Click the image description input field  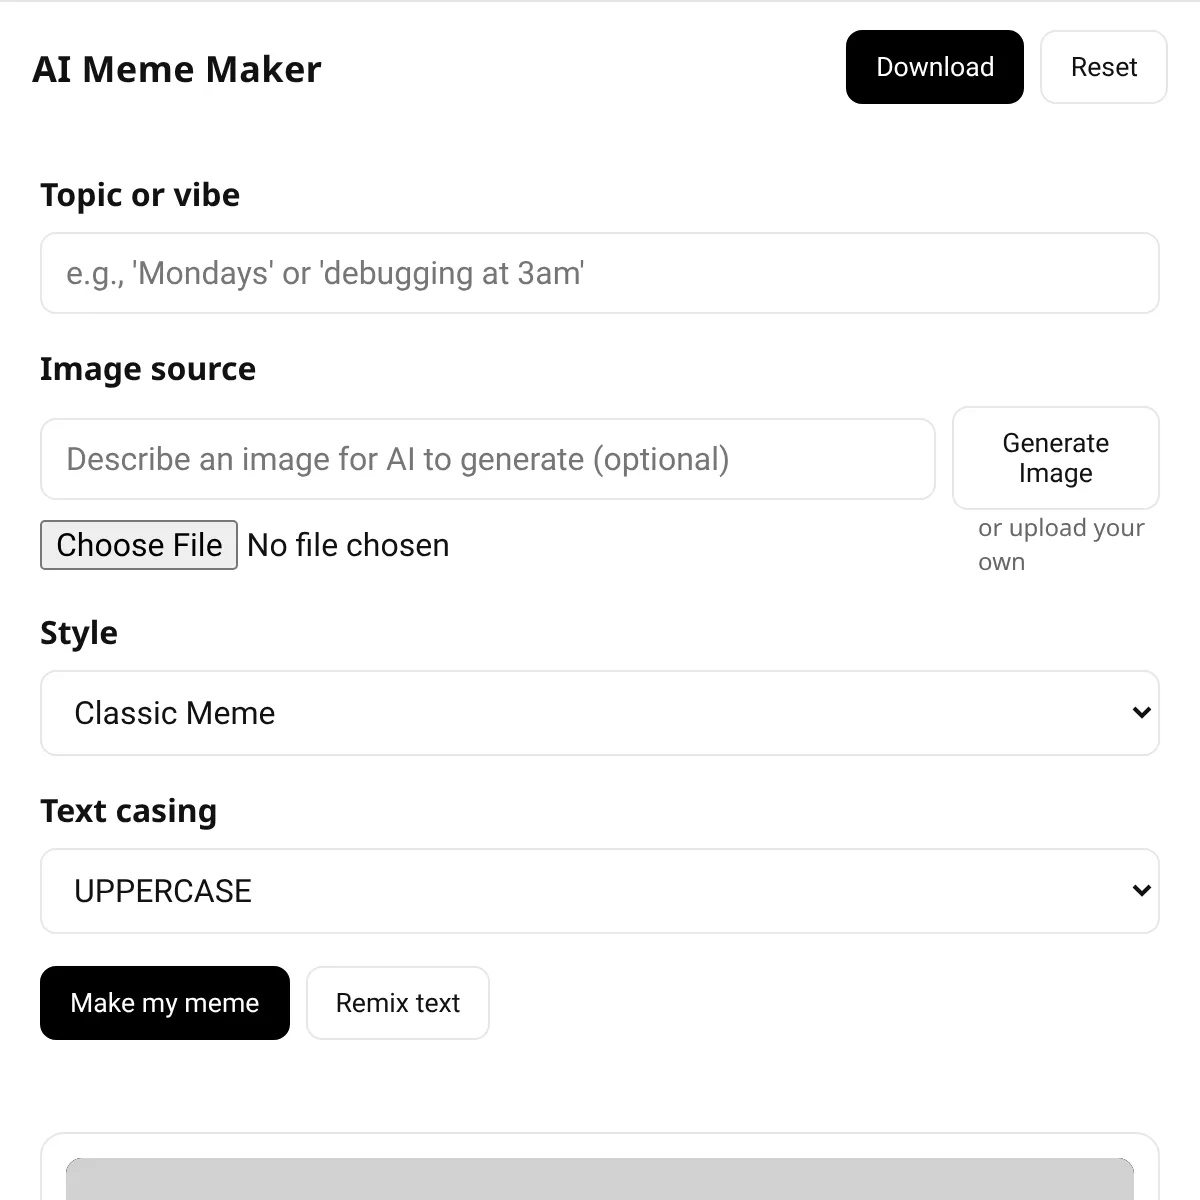pos(487,459)
